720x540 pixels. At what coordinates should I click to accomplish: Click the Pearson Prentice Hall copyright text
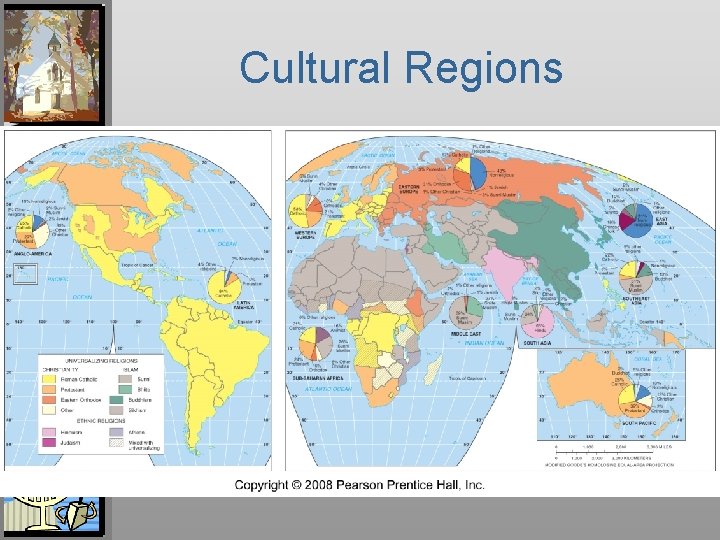(360, 485)
